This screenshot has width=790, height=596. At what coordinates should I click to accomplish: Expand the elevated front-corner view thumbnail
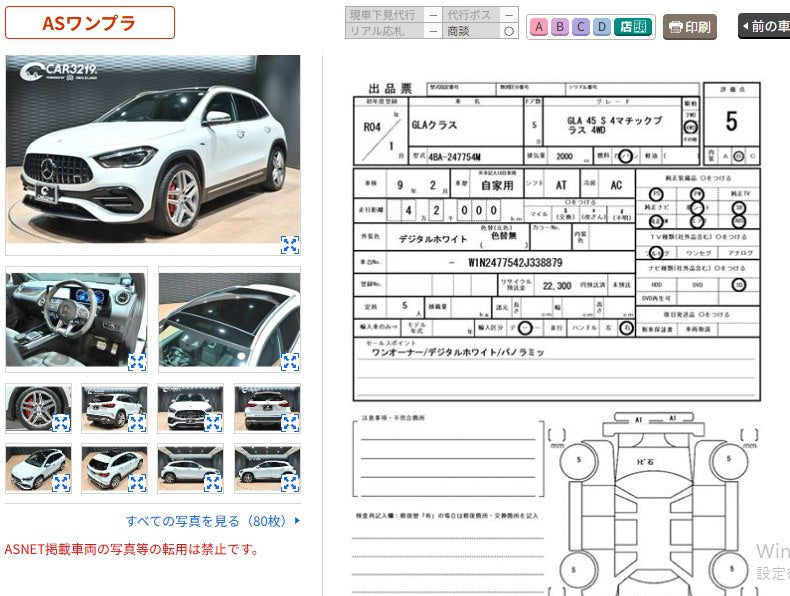pyautogui.click(x=60, y=483)
